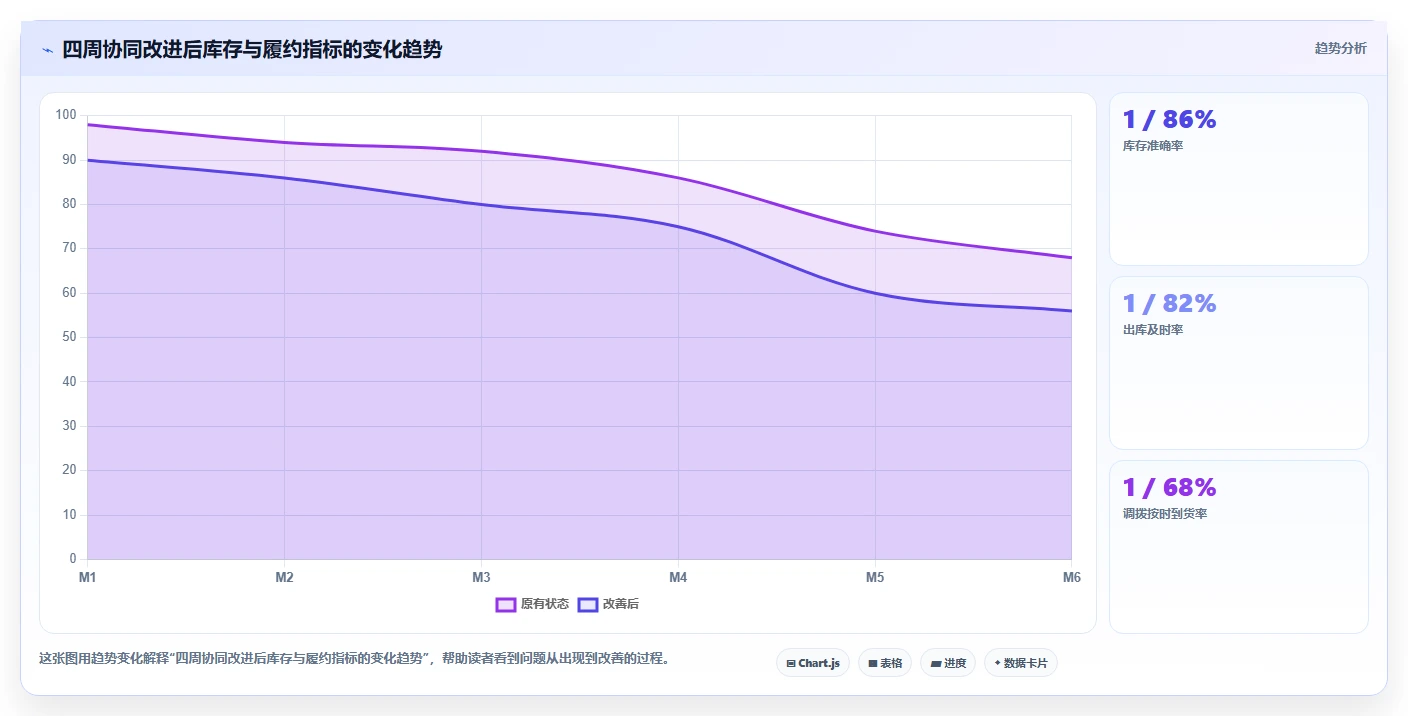This screenshot has height=716, width=1408.
Task: Click the chart title 四周协同改进后库存与履约指标的变化趋势
Action: click(x=252, y=49)
